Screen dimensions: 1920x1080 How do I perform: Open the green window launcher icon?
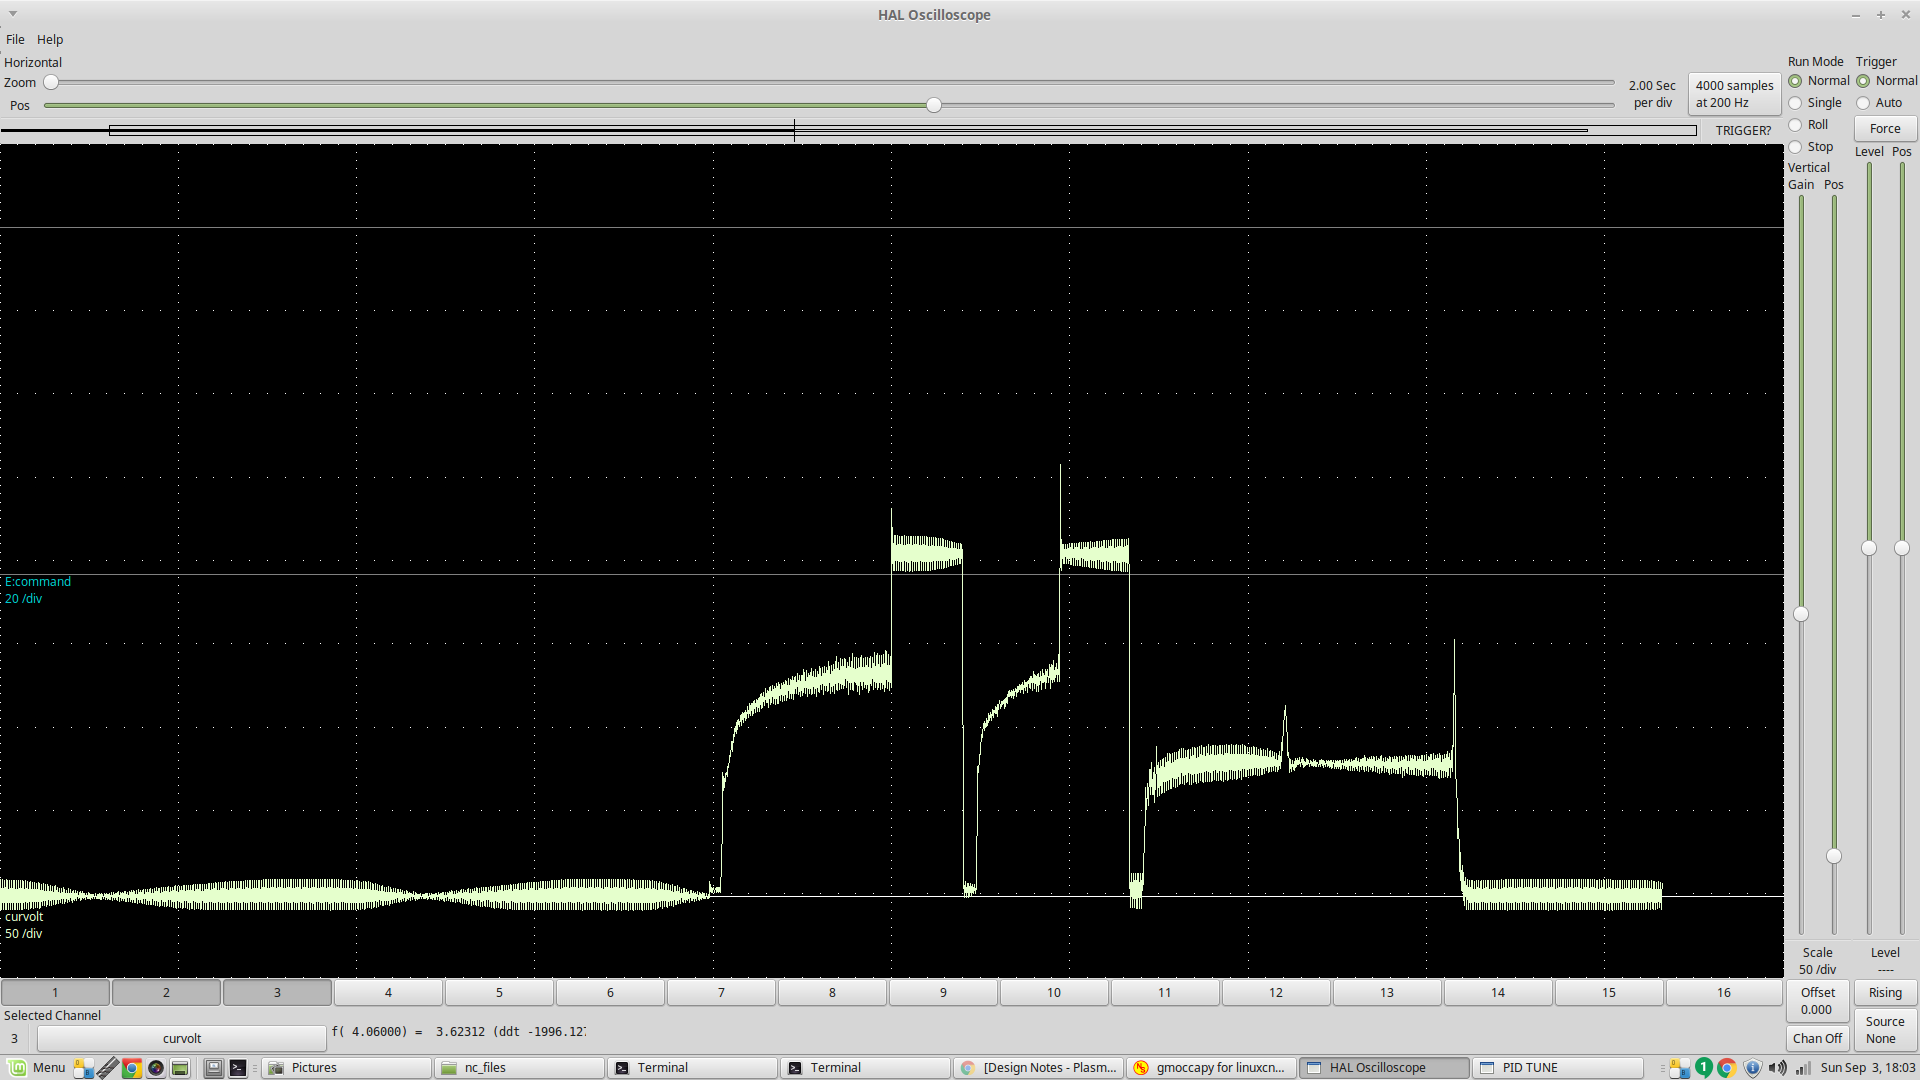(x=180, y=1068)
